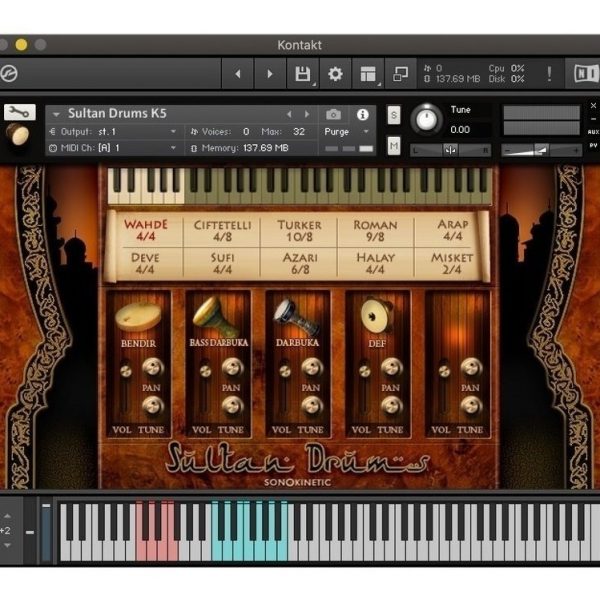Select the Wahde 4/4 rhythm
The height and width of the screenshot is (600, 600).
click(x=145, y=230)
